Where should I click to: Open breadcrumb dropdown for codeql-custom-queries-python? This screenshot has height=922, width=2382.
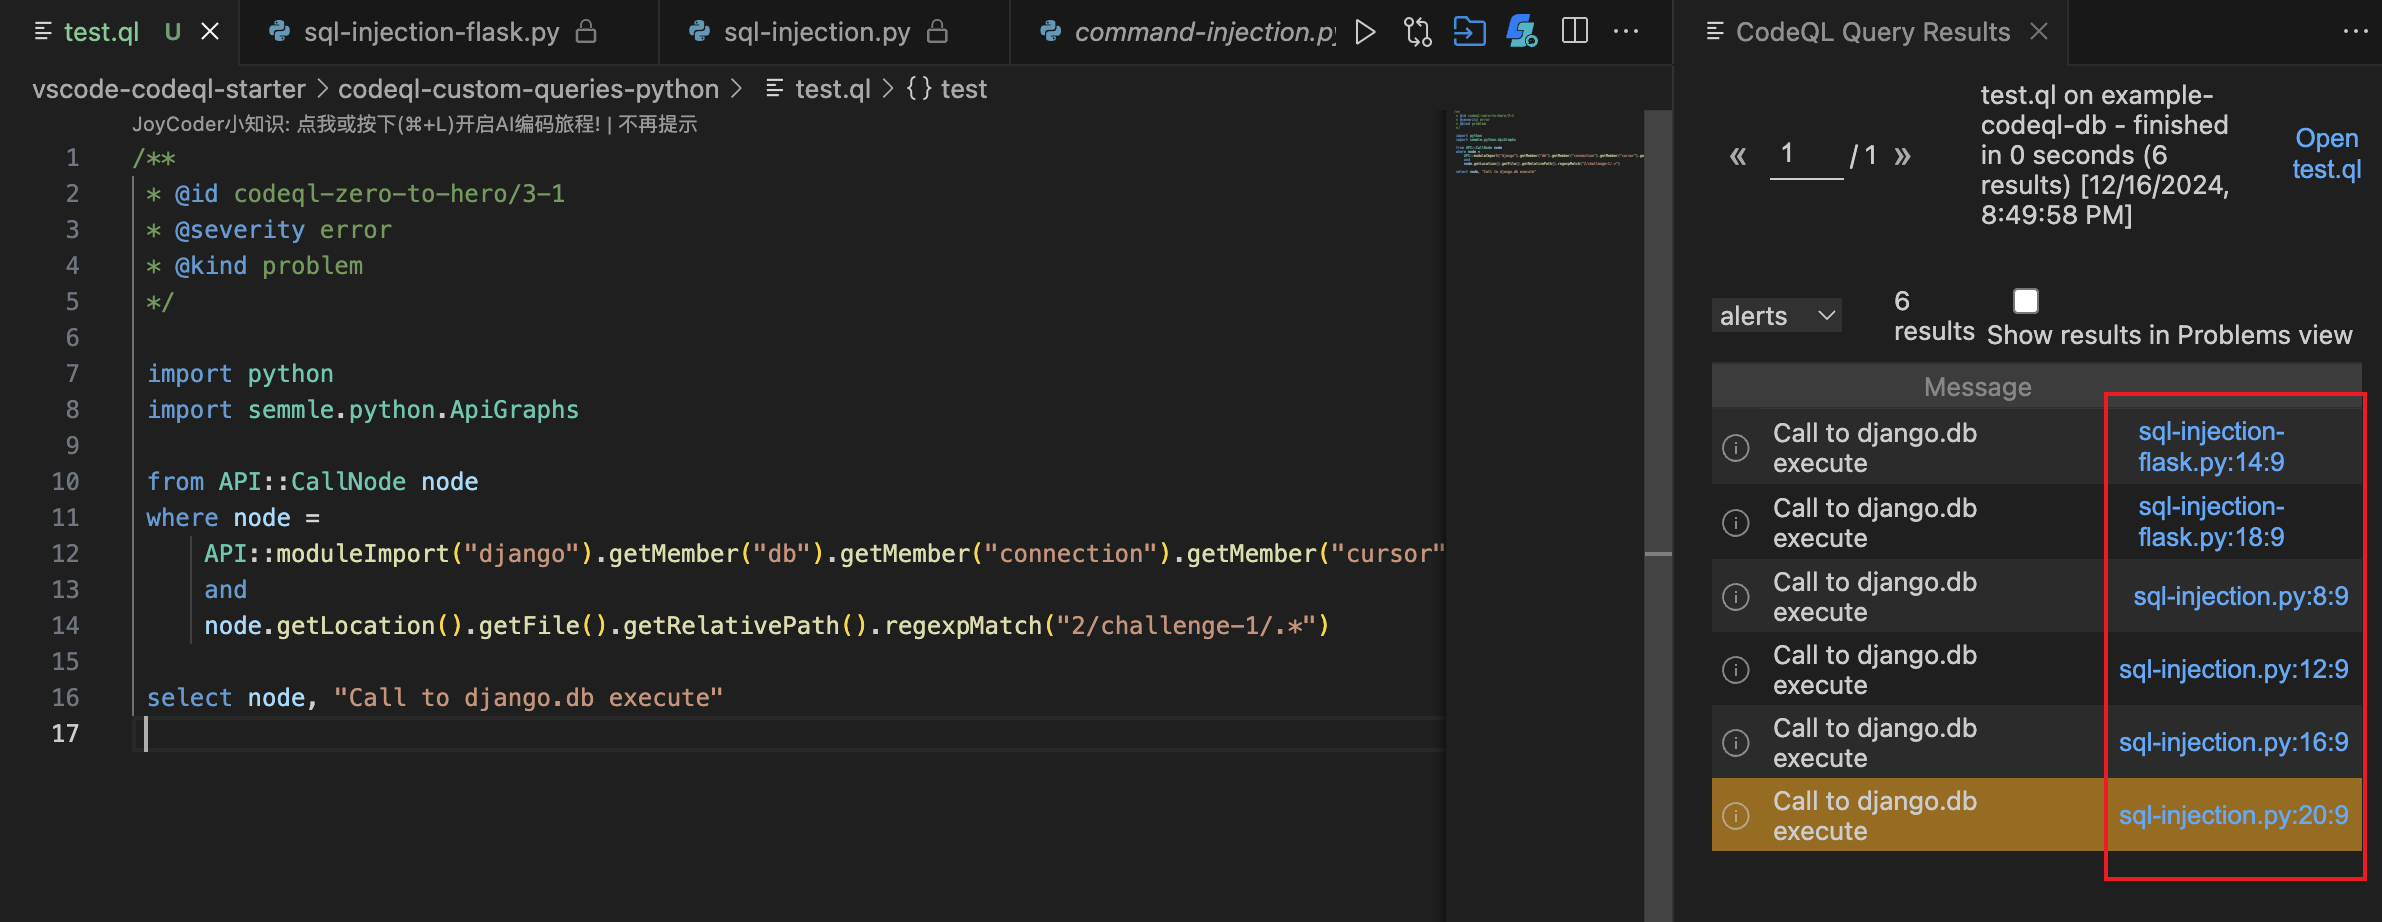pos(529,89)
